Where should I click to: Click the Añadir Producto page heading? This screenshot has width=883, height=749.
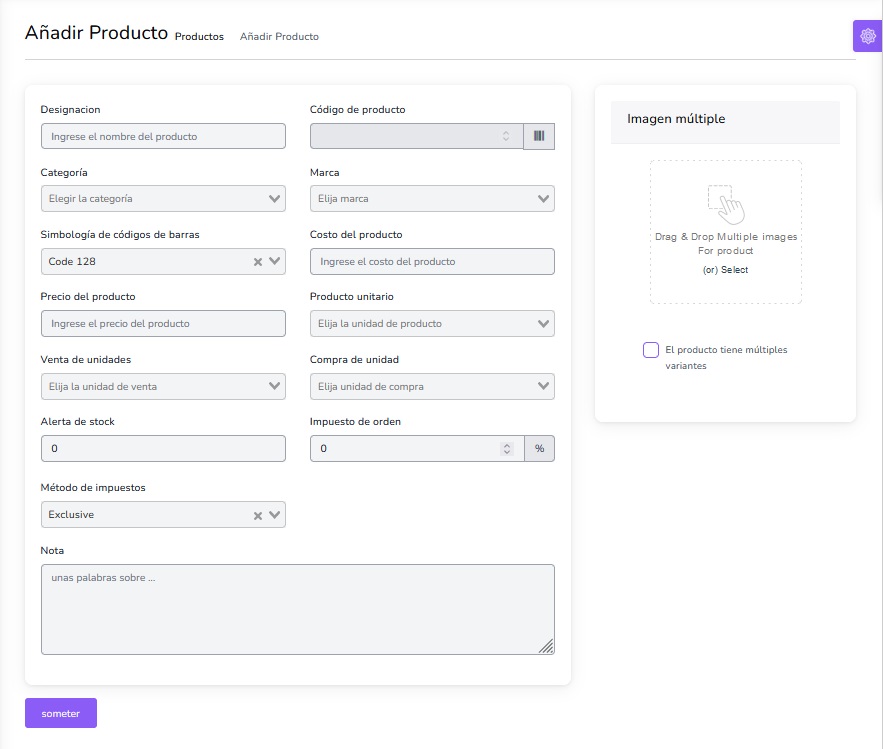96,33
